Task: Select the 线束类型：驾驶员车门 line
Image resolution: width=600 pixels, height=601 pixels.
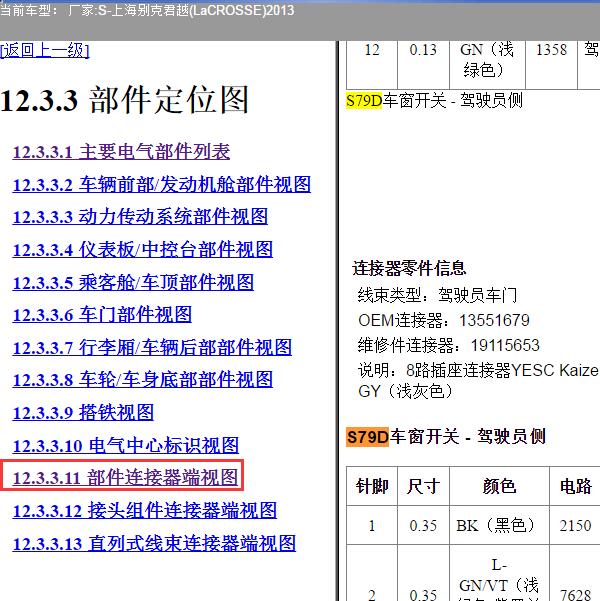Action: [437, 295]
